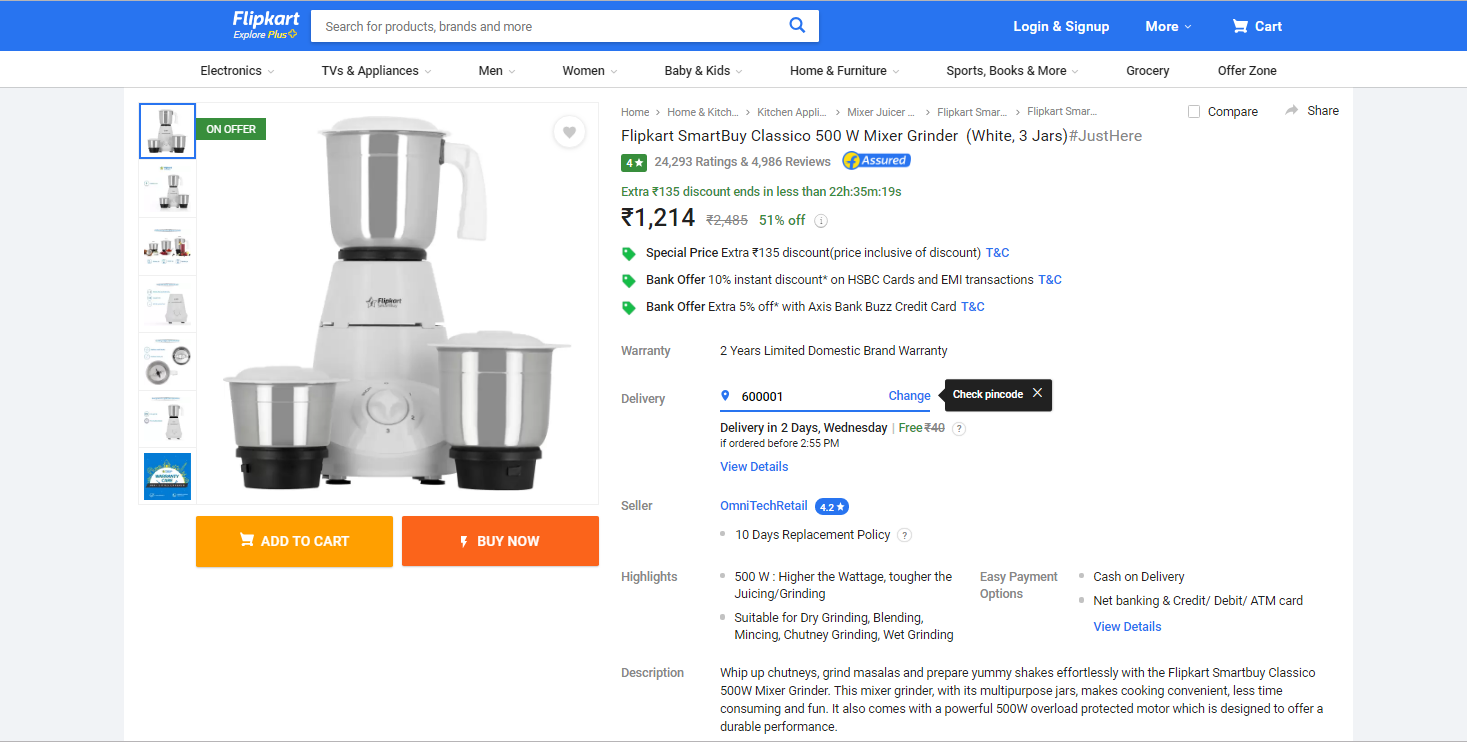Click the Flipkart Assured badge
This screenshot has height=743, width=1467.
pos(876,160)
